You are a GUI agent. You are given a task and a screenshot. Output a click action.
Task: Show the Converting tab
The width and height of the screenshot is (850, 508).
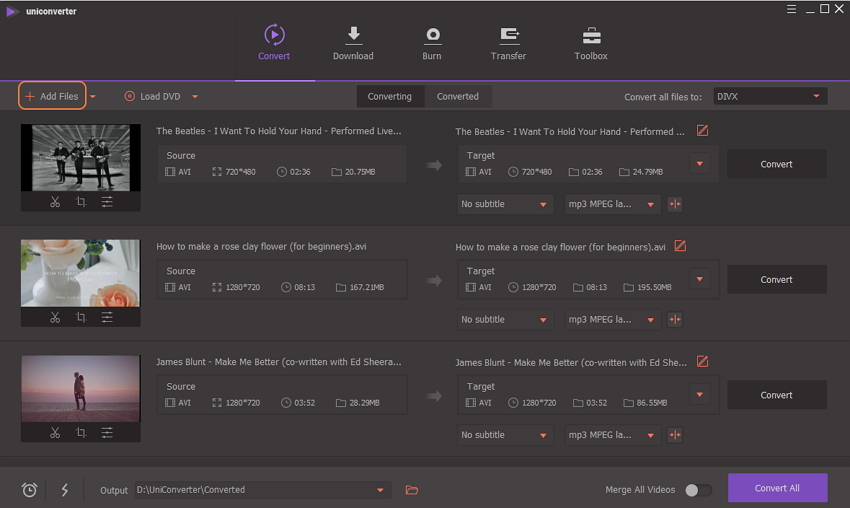pyautogui.click(x=390, y=97)
